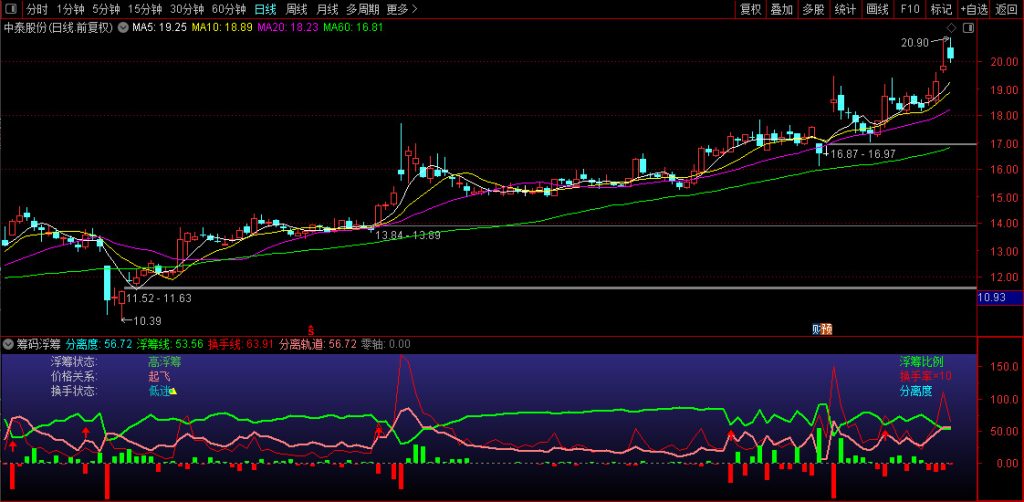The height and width of the screenshot is (502, 1024).
Task: Open the 中泰股份 chart settings dropdown arrow
Action: coord(122,28)
